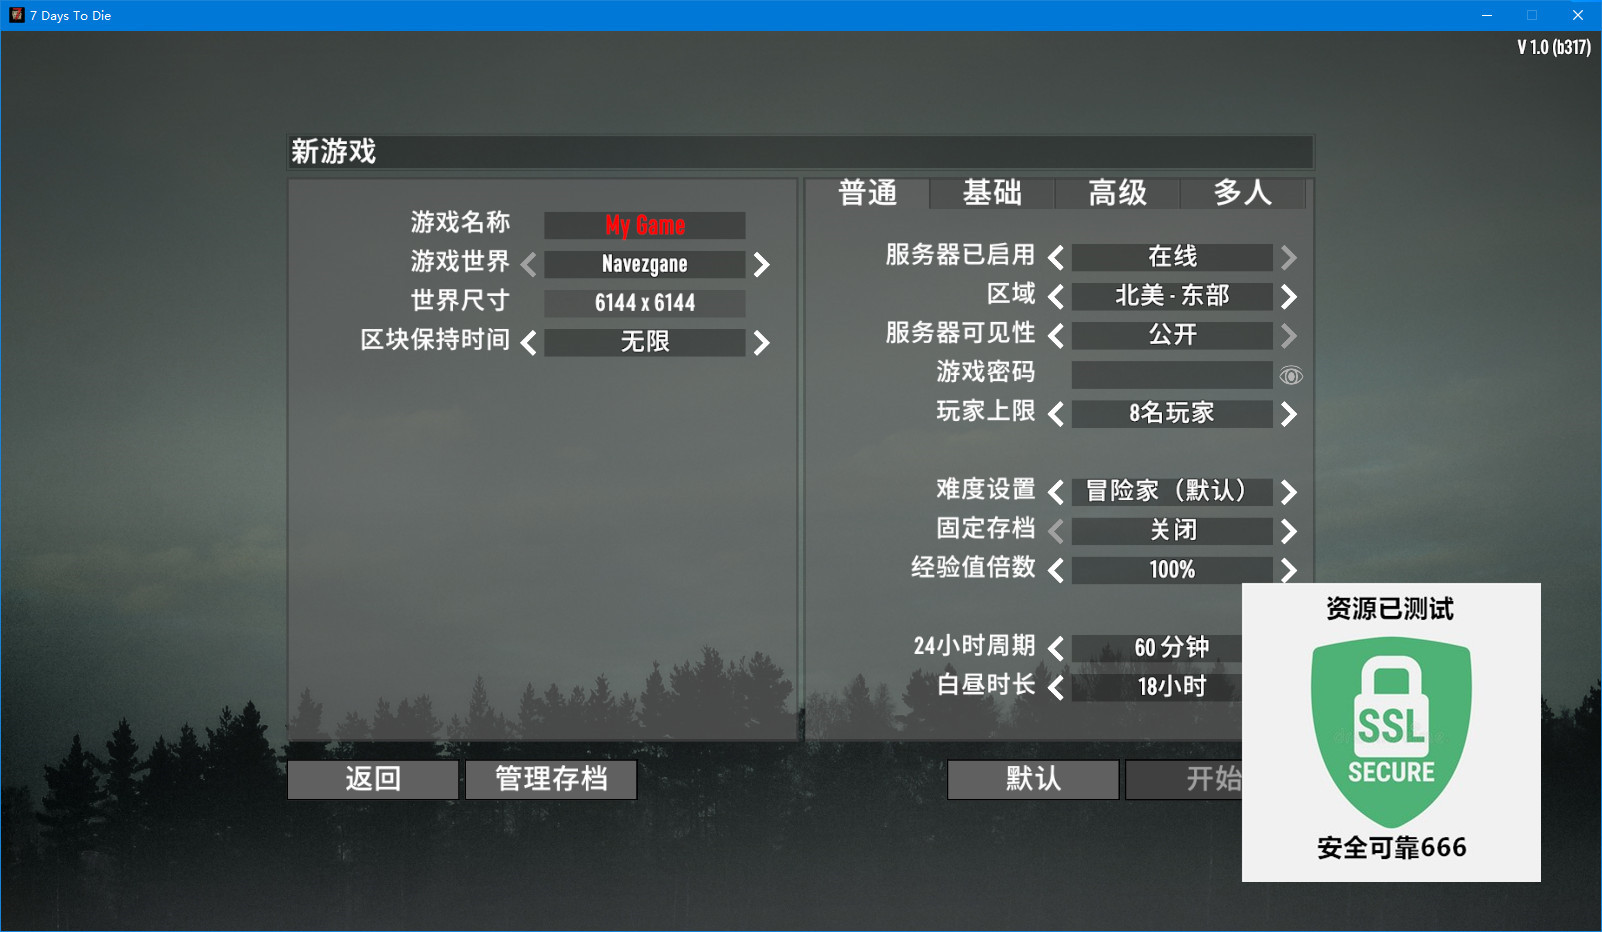Click left arrow for 固定存档
Screen dimensions: 1602x932
[x=1056, y=531]
